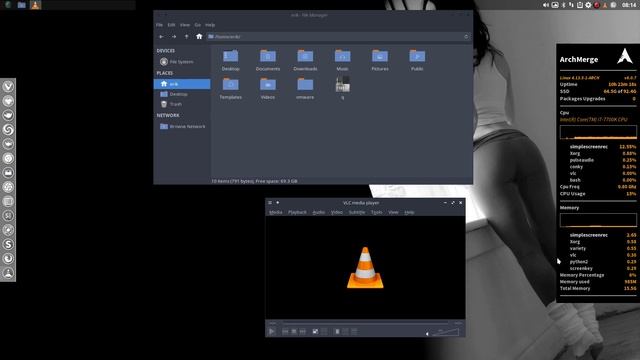The width and height of the screenshot is (640, 360).
Task: Click network icon in system tray
Action: pyautogui.click(x=571, y=5)
